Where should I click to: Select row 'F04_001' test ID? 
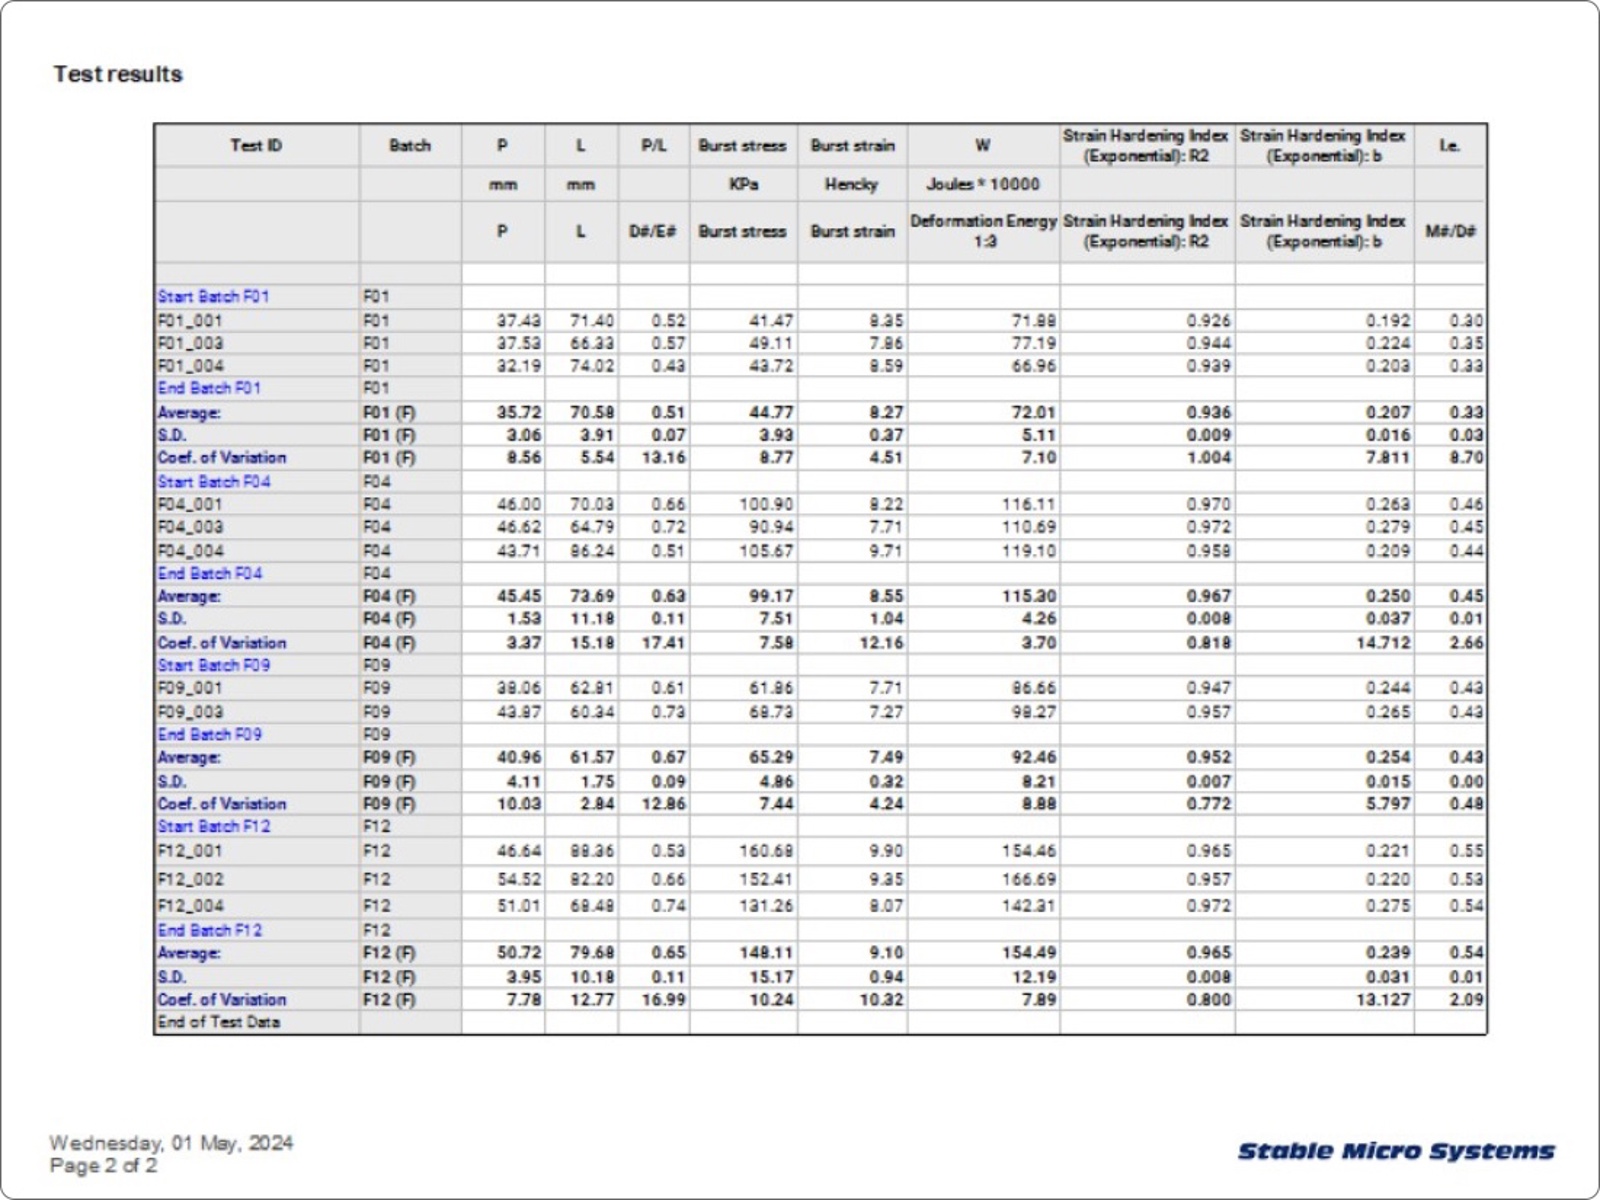(190, 505)
